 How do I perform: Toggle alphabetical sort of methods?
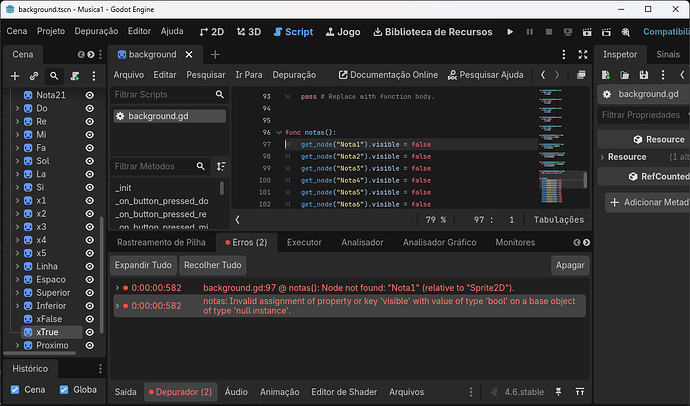tap(221, 166)
